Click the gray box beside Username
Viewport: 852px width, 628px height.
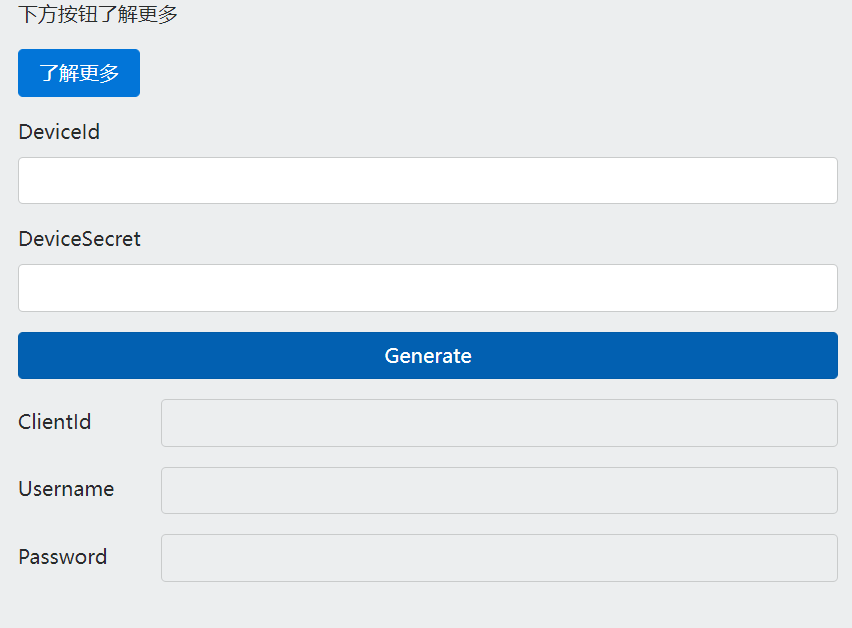click(499, 490)
